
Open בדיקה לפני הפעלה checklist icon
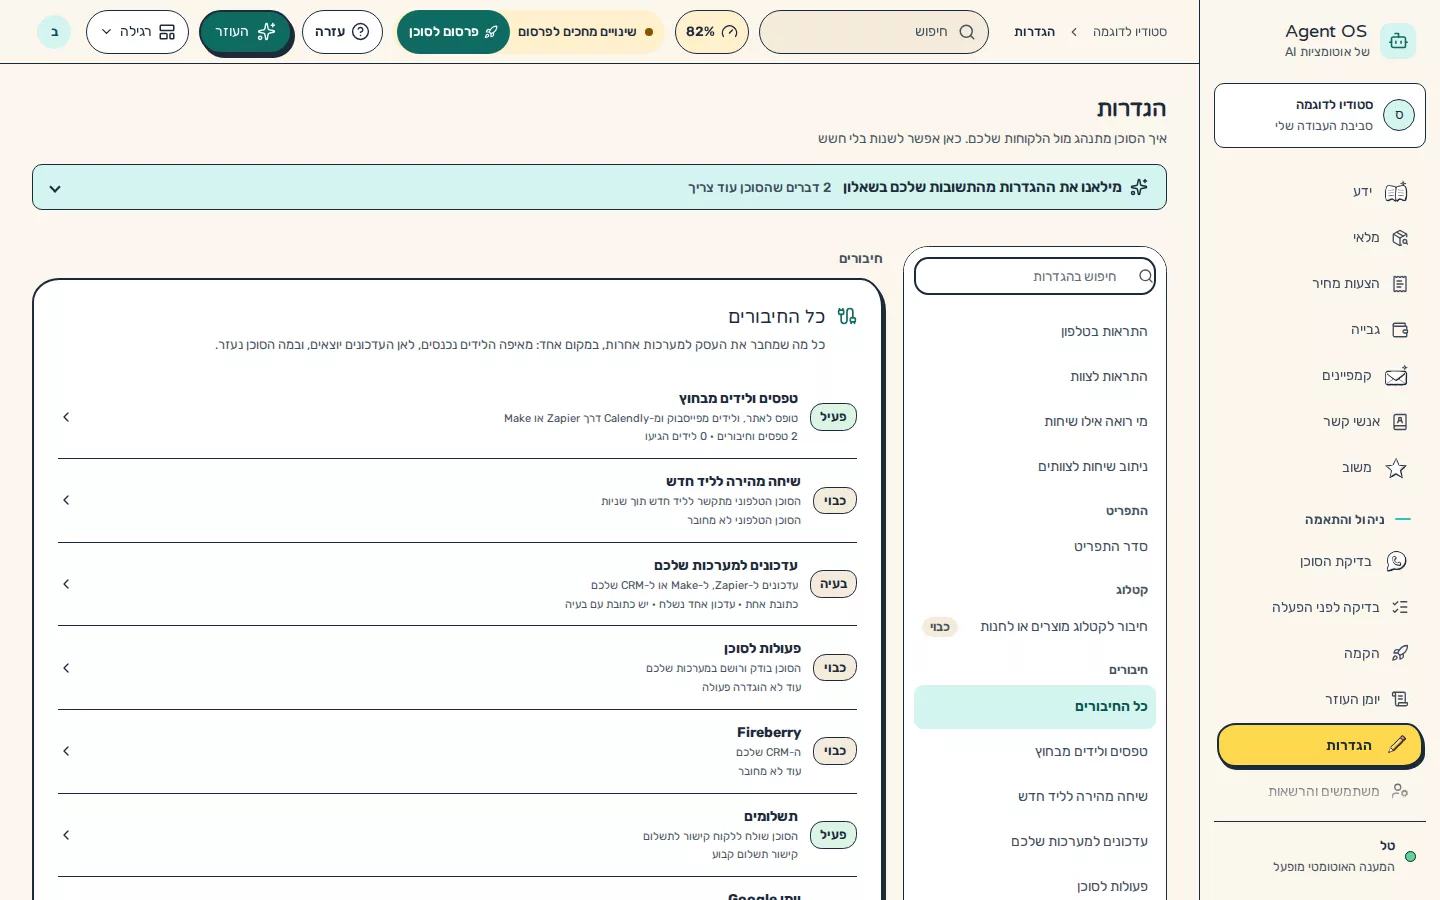pos(1399,607)
